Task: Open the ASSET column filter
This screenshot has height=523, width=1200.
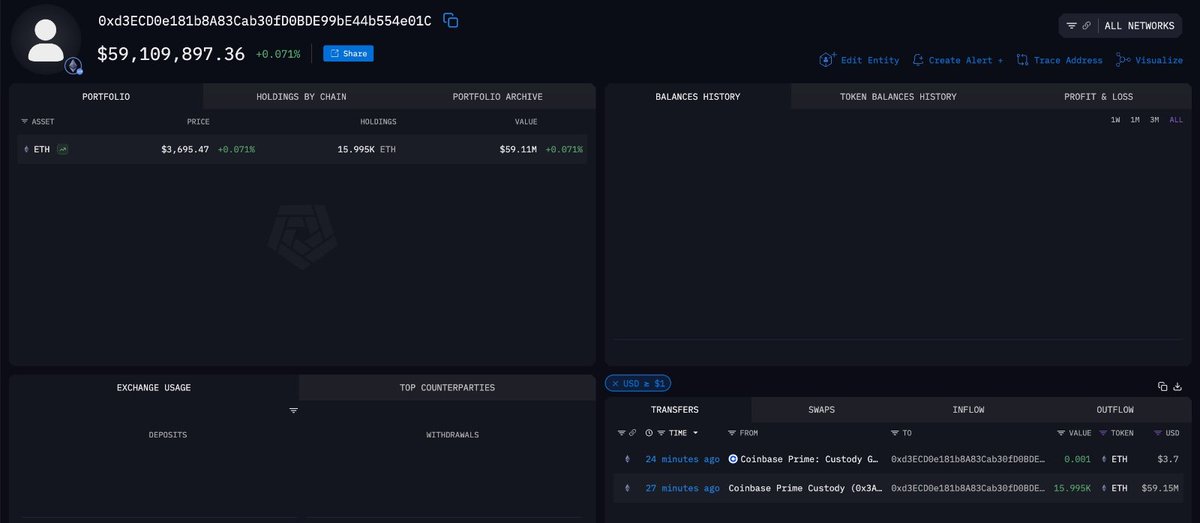Action: pos(24,122)
